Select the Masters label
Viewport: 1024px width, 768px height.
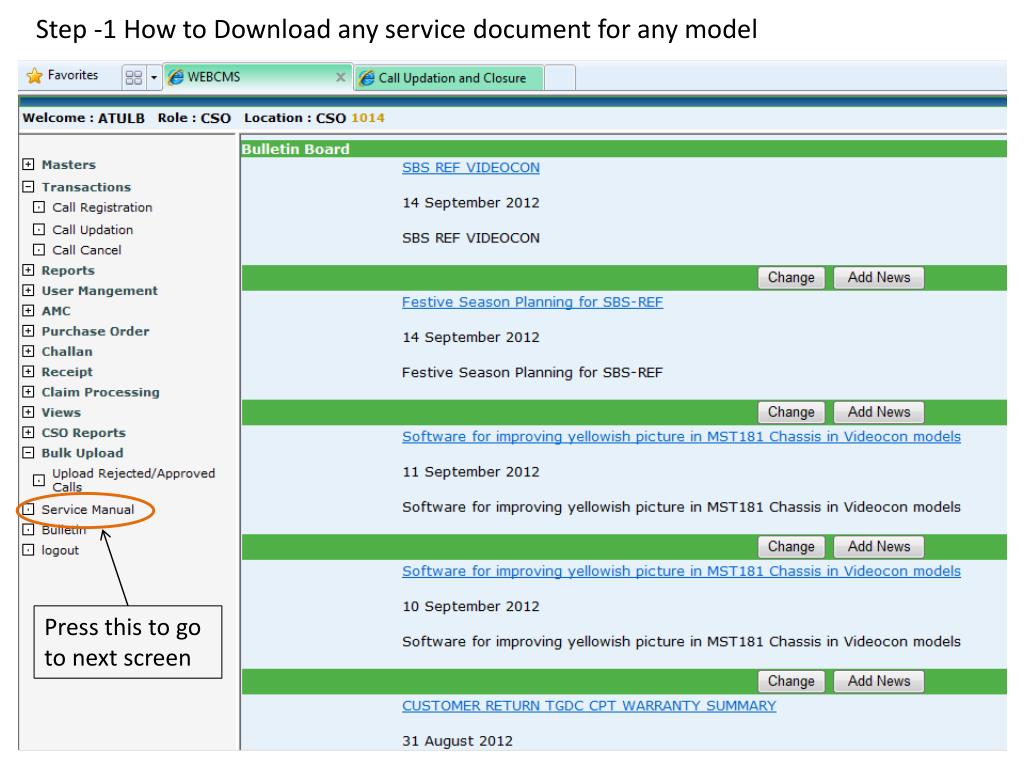[69, 165]
